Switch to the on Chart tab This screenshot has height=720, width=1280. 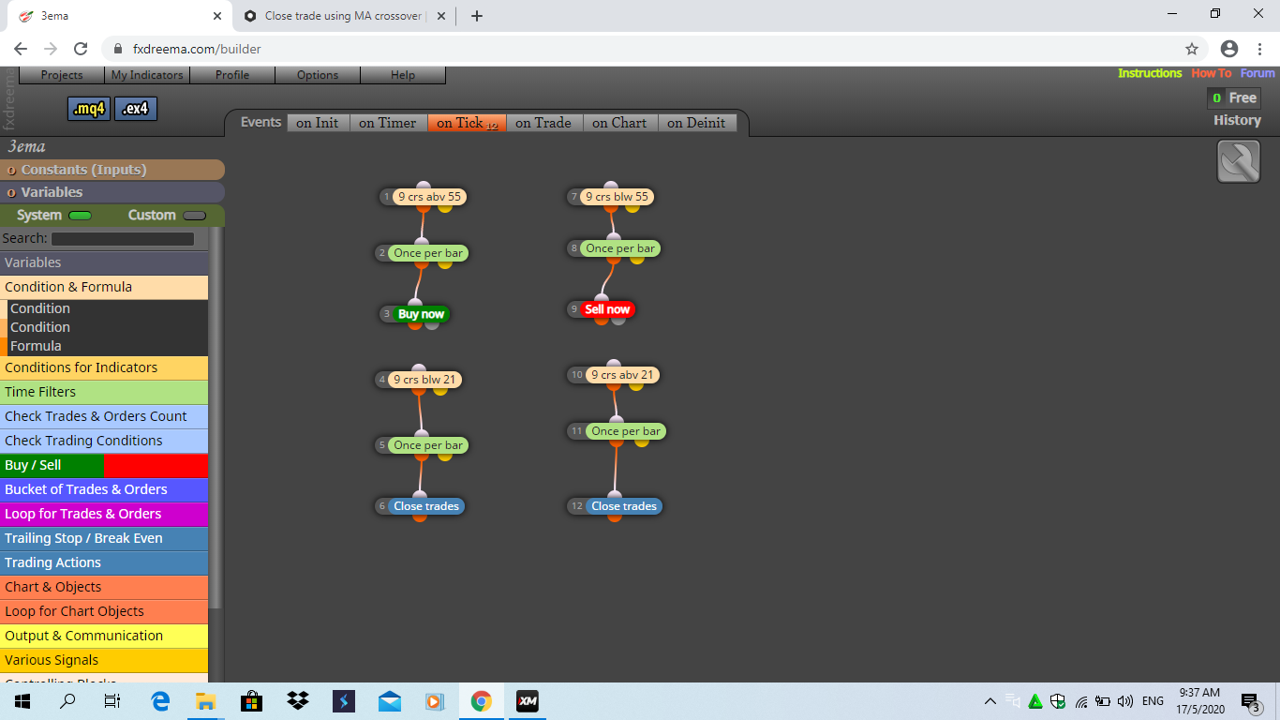click(x=620, y=123)
